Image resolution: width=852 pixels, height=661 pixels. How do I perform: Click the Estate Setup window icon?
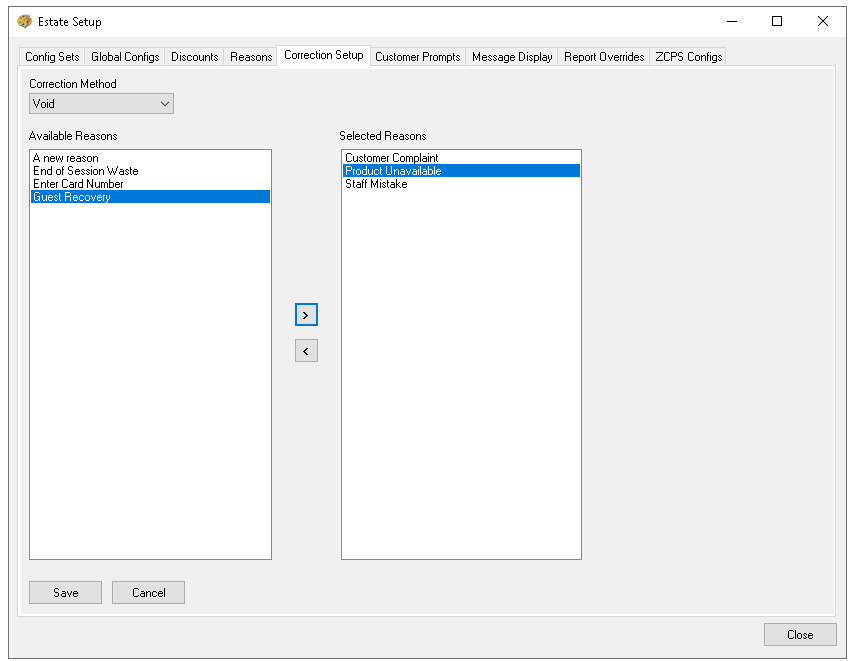coord(25,21)
